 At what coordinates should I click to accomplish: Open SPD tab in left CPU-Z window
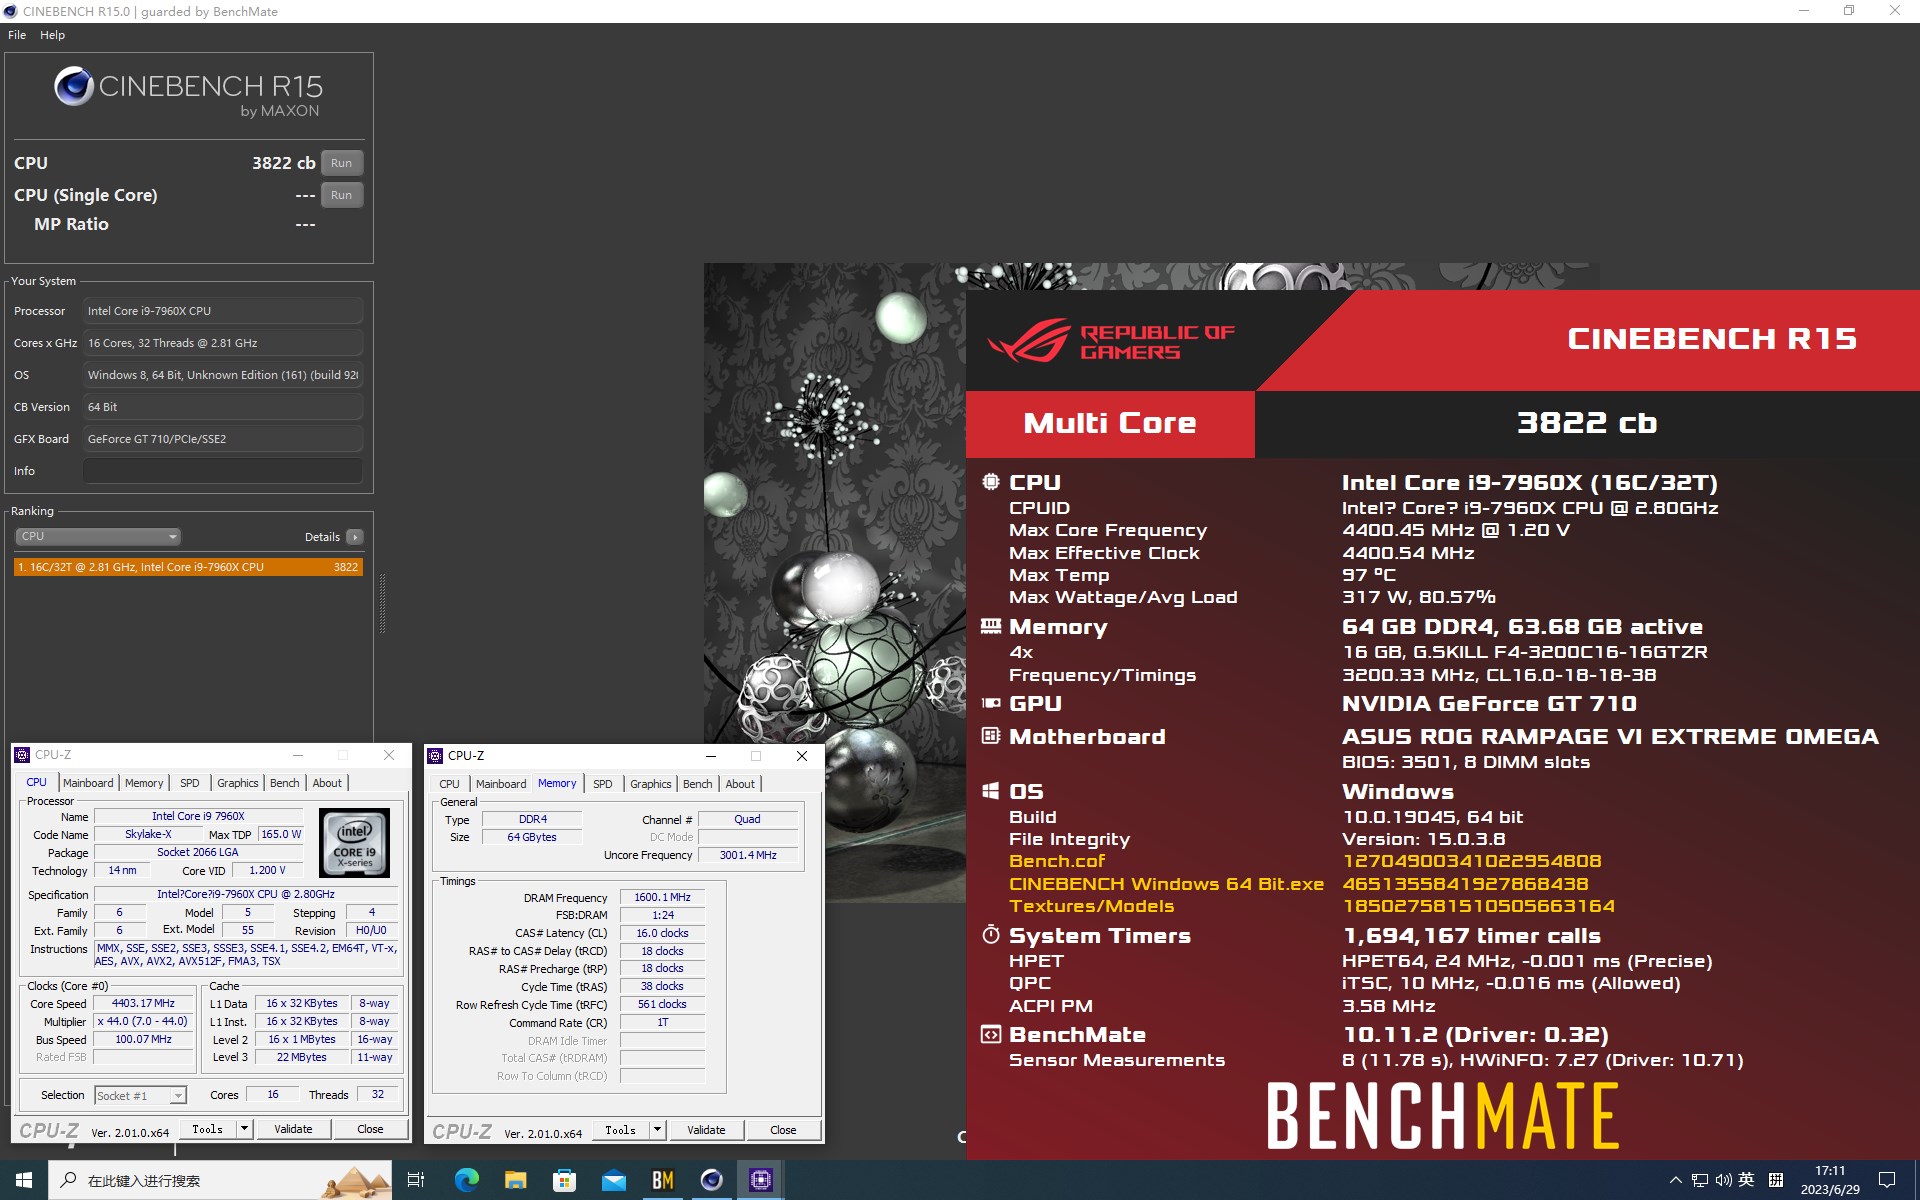190,783
